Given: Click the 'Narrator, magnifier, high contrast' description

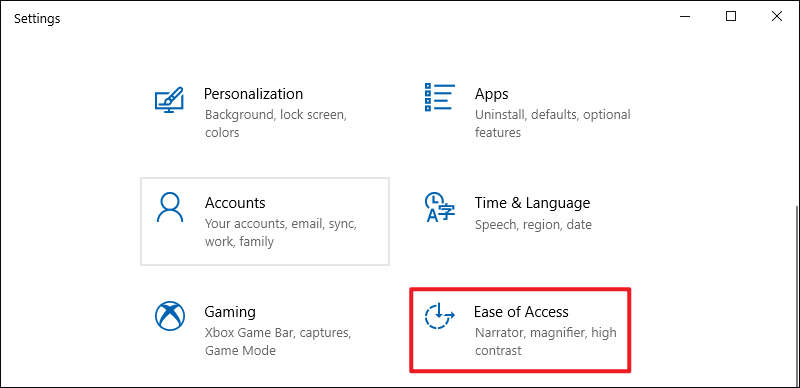Looking at the screenshot, I should [545, 342].
